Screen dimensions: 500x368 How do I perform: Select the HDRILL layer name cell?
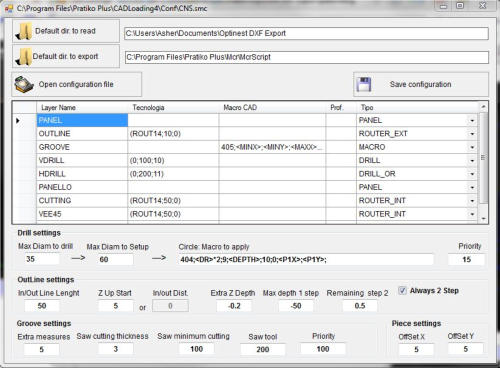(x=82, y=174)
